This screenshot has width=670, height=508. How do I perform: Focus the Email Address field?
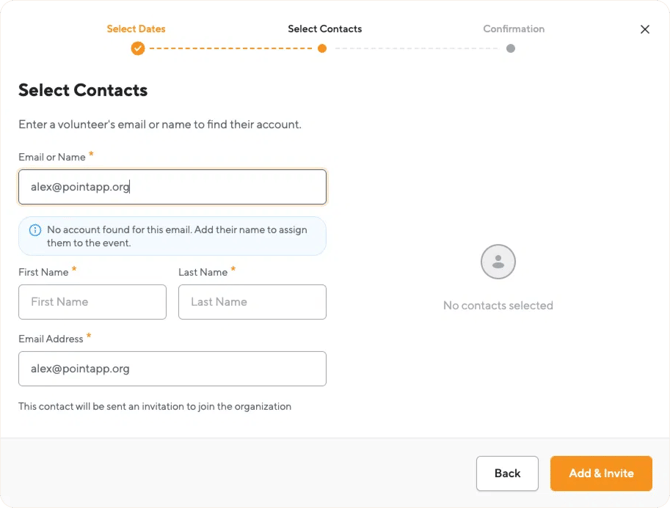click(172, 369)
